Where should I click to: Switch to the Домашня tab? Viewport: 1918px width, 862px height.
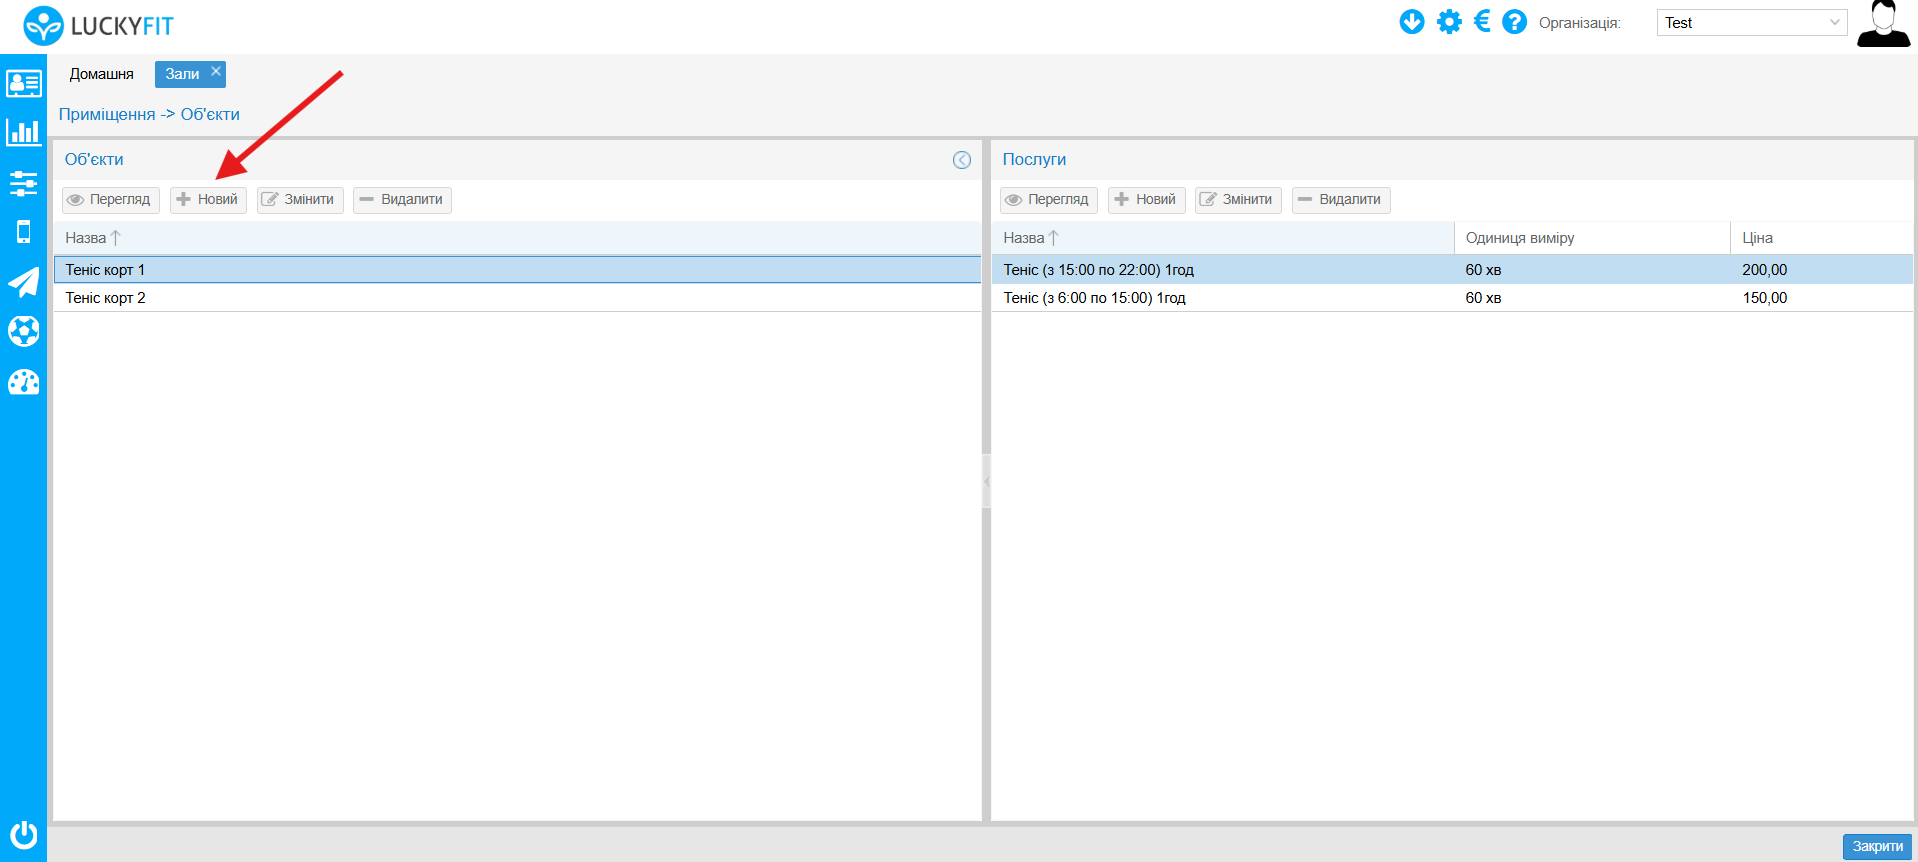pos(101,74)
